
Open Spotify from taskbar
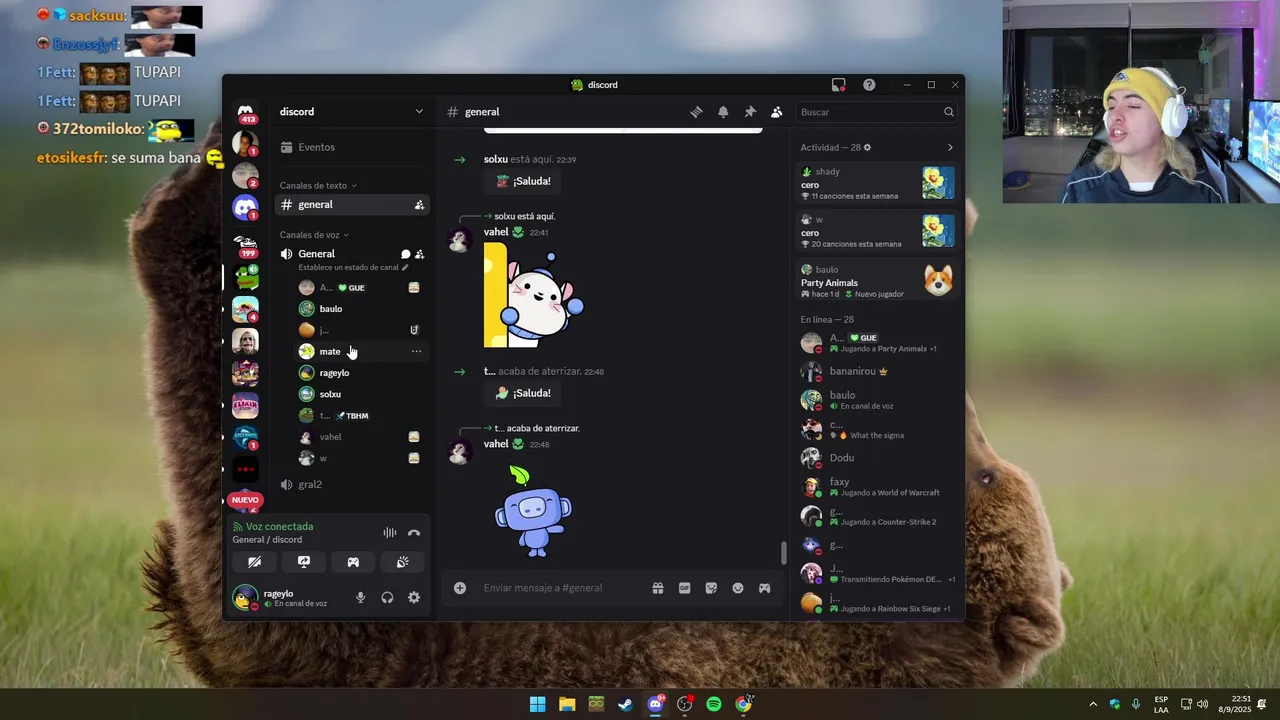pyautogui.click(x=714, y=704)
